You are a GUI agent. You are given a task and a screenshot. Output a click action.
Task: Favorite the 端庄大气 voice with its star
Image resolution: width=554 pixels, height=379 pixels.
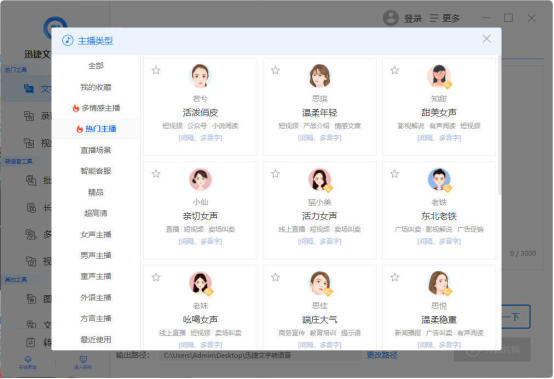click(275, 277)
